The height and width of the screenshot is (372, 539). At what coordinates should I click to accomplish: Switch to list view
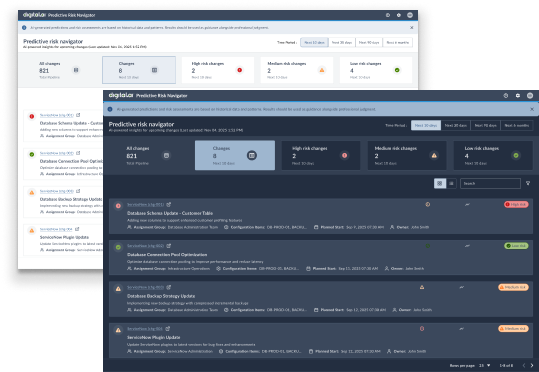451,184
